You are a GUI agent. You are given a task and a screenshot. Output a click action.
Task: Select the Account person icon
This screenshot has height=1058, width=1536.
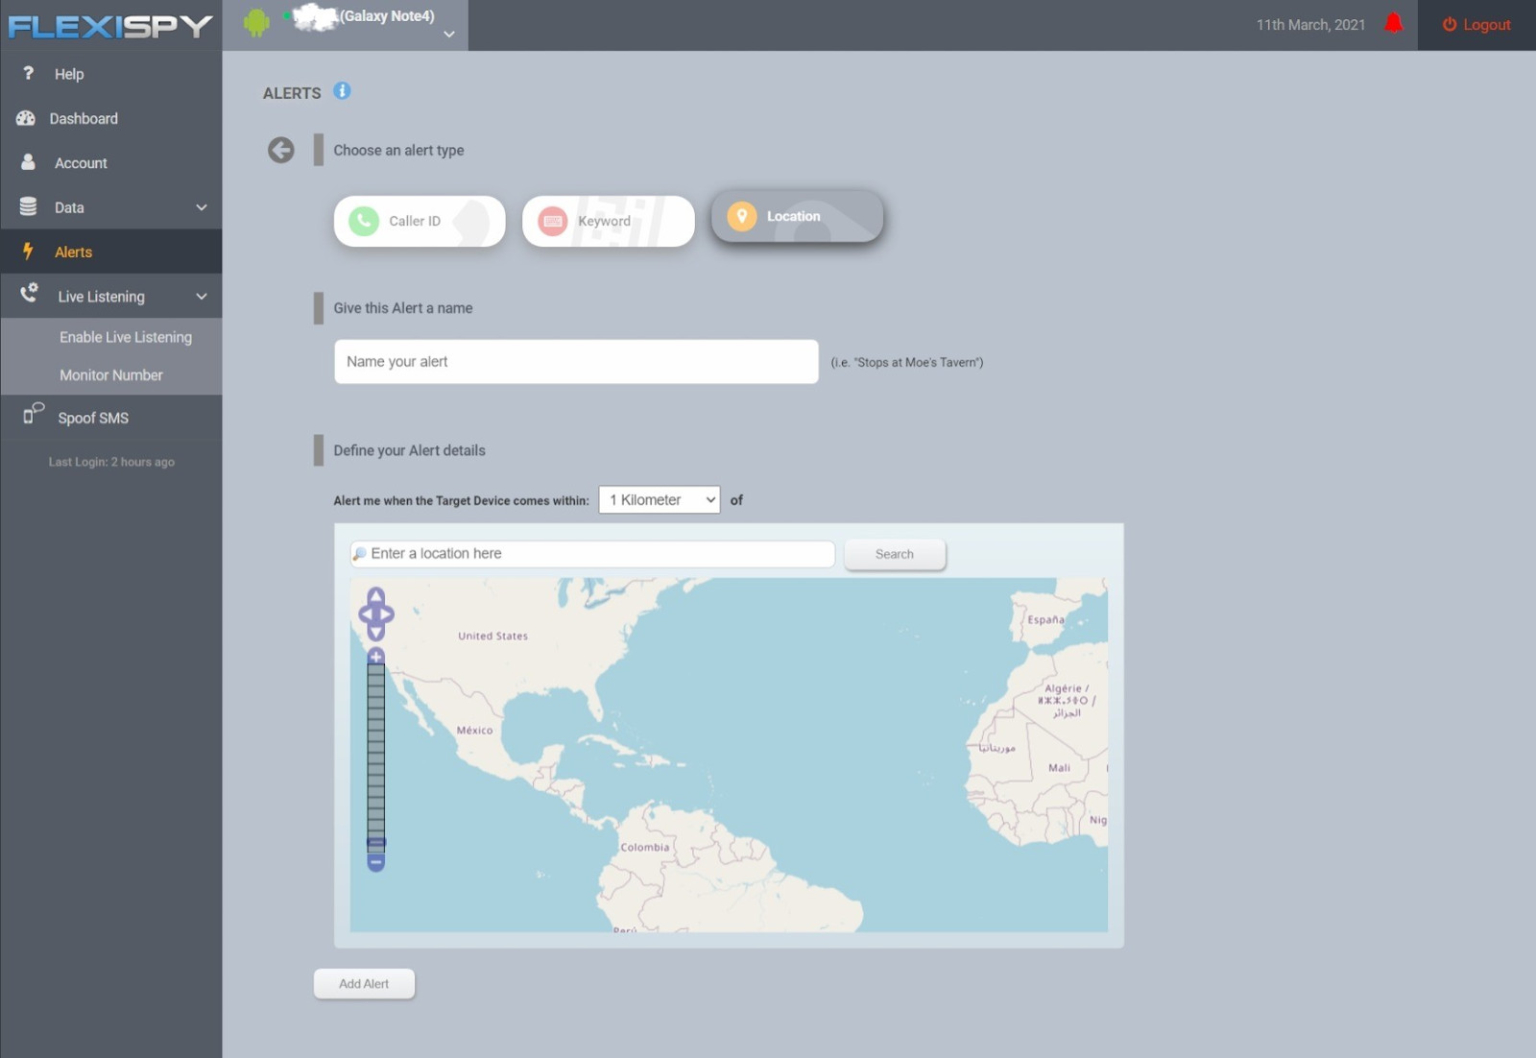click(27, 162)
